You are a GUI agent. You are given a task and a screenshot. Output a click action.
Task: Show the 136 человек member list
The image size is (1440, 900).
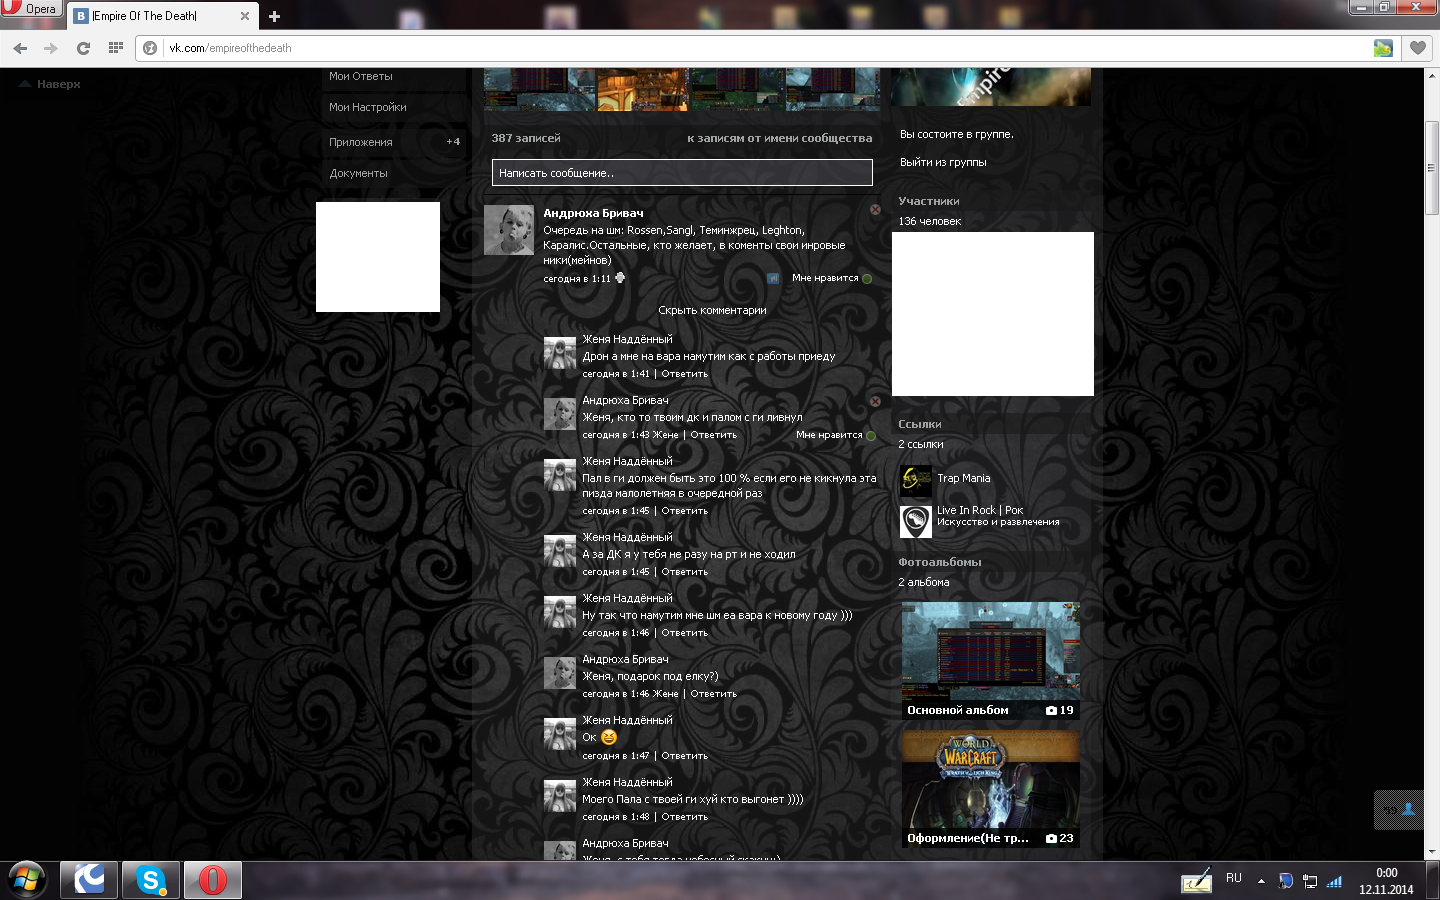click(930, 221)
